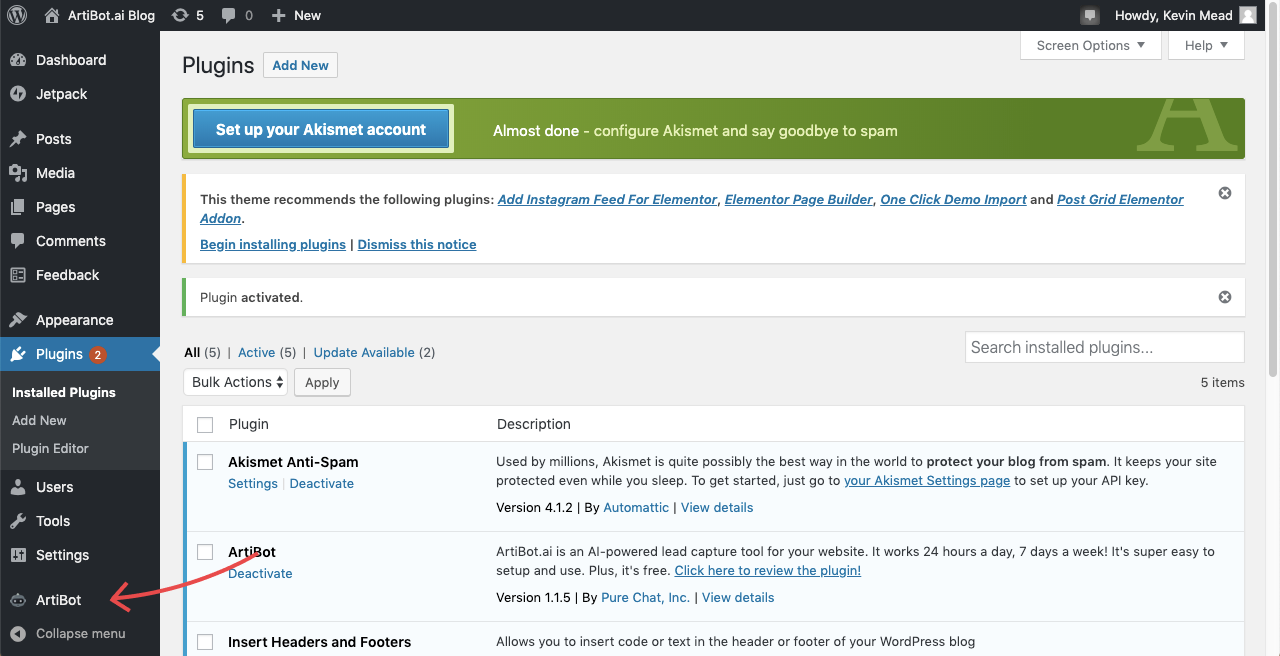Dismiss the Plugin activated notice
This screenshot has width=1280, height=656.
pyautogui.click(x=1224, y=297)
